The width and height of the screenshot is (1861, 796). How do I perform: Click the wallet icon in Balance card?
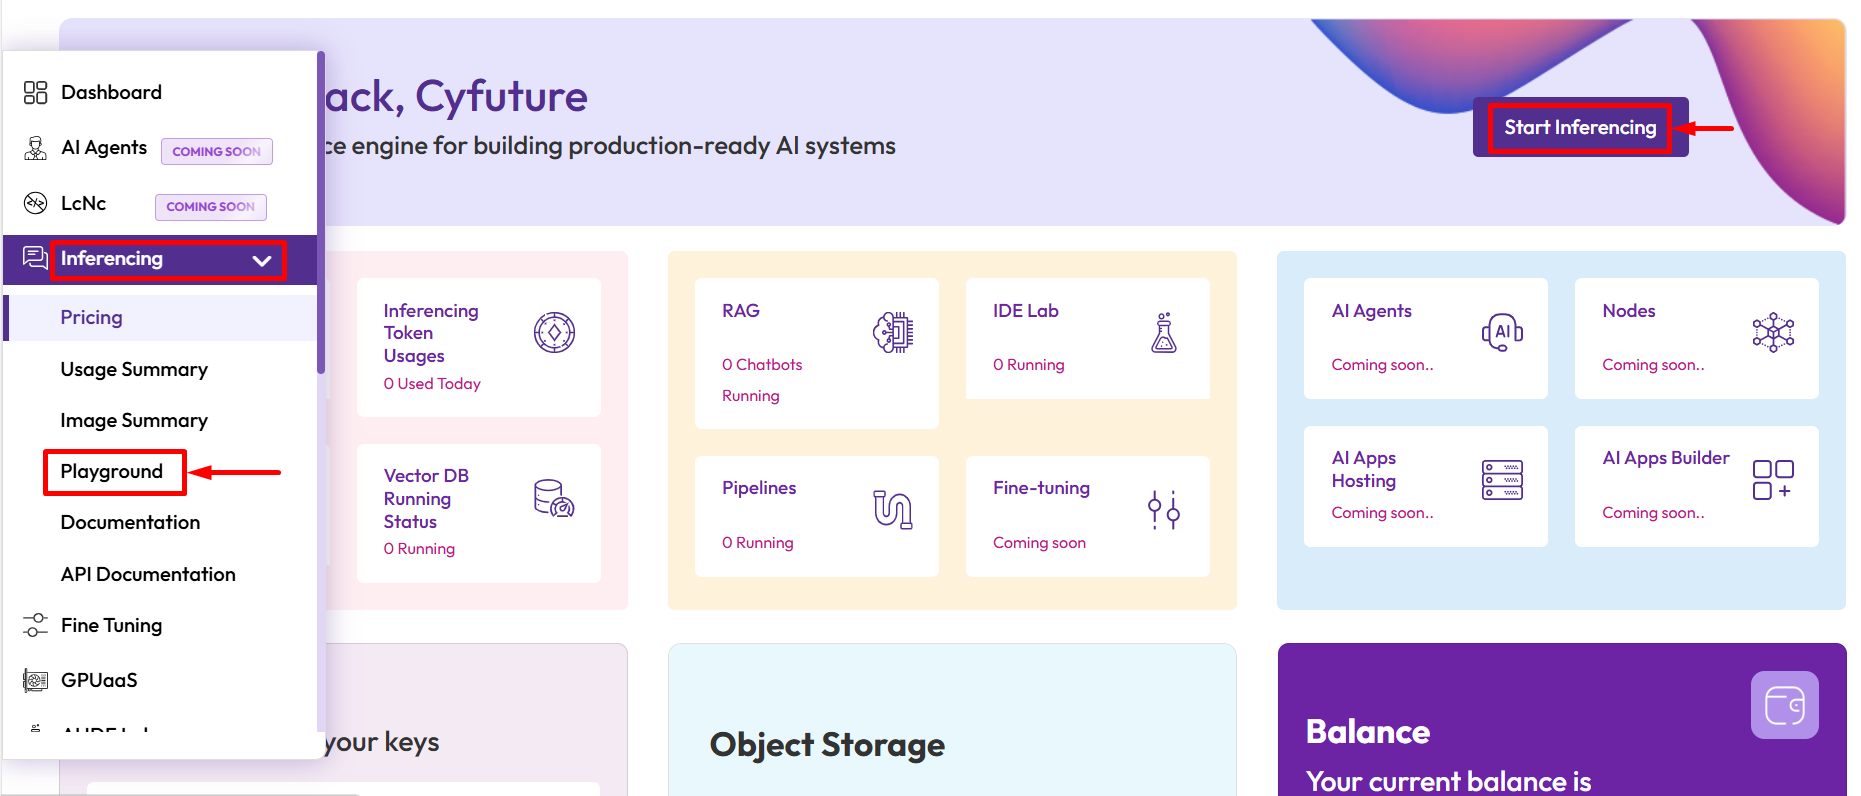click(1784, 705)
